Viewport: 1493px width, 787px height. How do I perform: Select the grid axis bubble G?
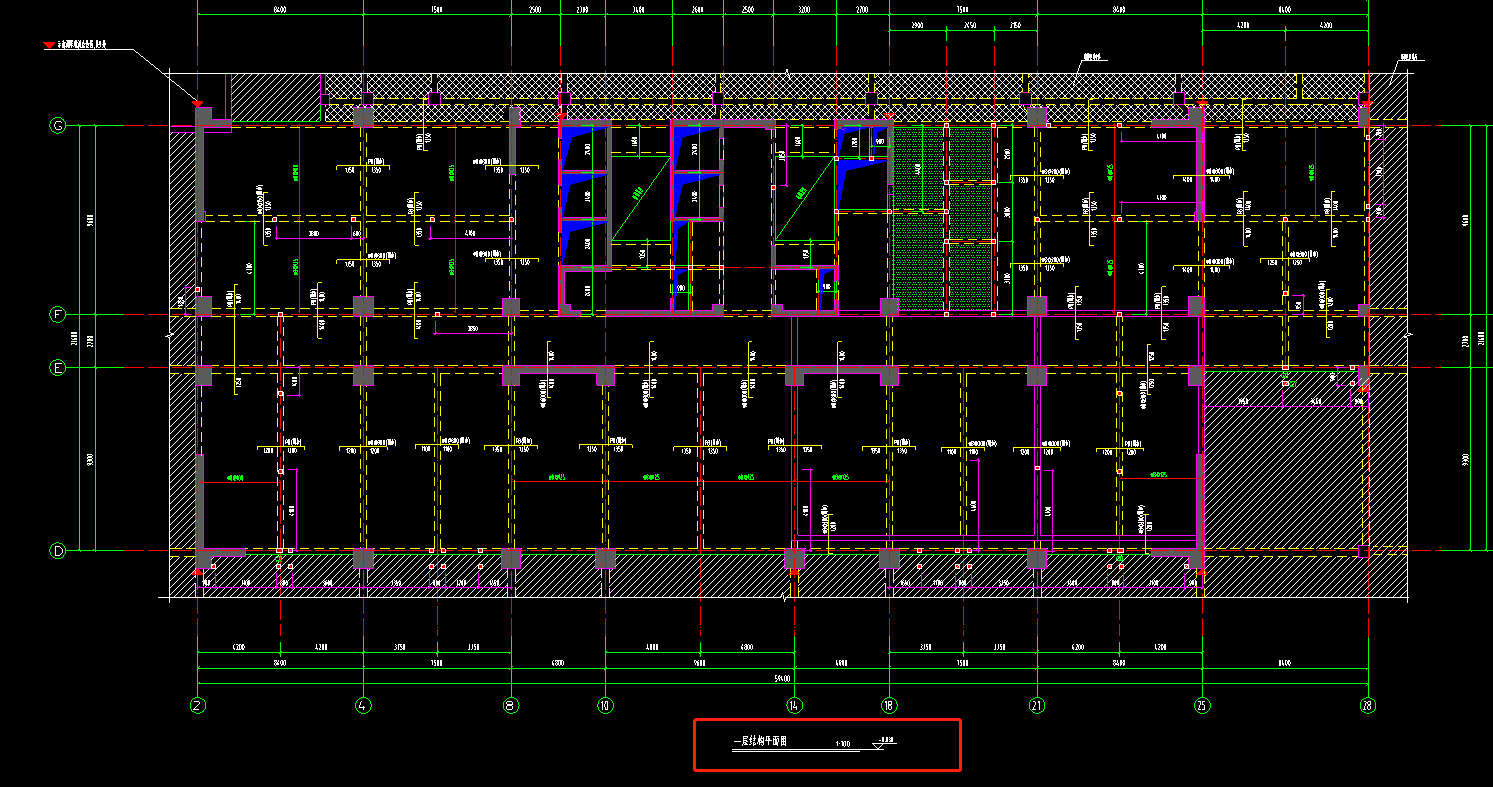[x=58, y=126]
